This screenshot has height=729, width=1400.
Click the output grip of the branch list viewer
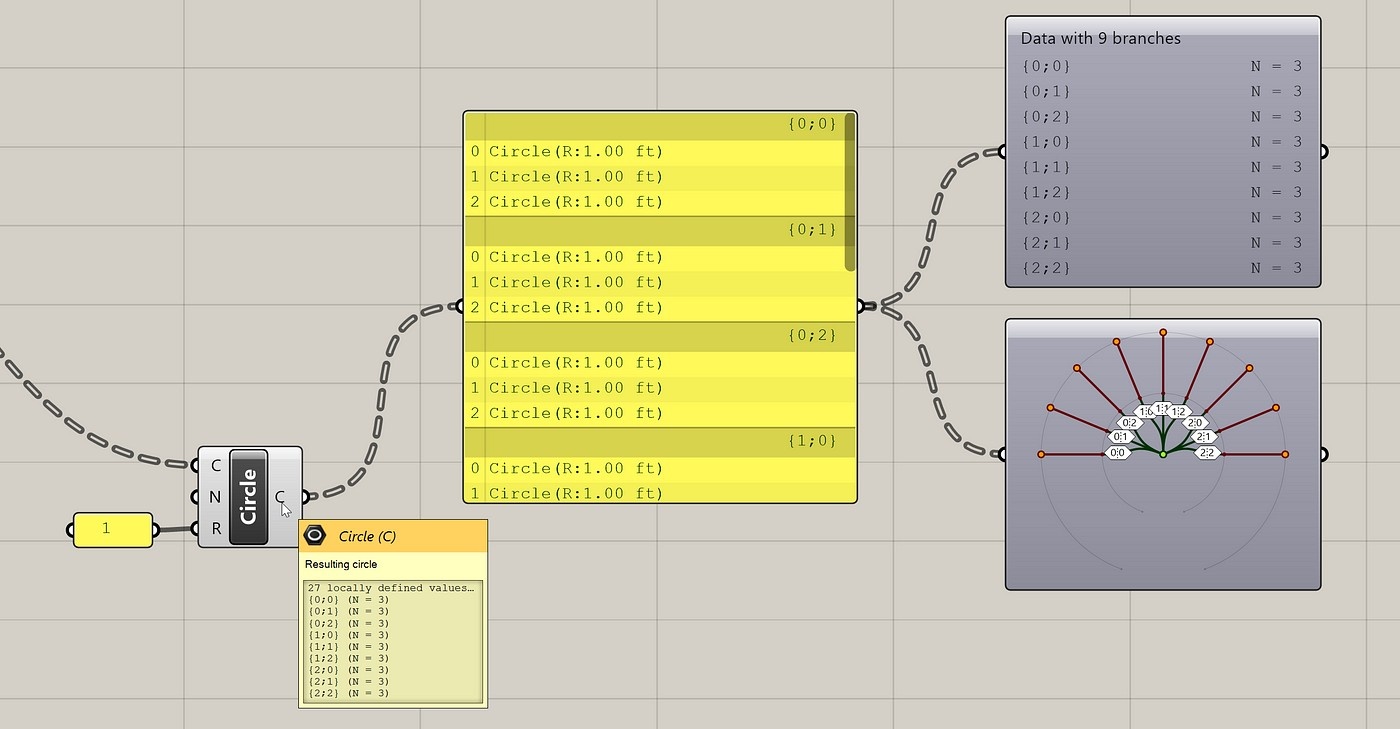coord(1324,152)
